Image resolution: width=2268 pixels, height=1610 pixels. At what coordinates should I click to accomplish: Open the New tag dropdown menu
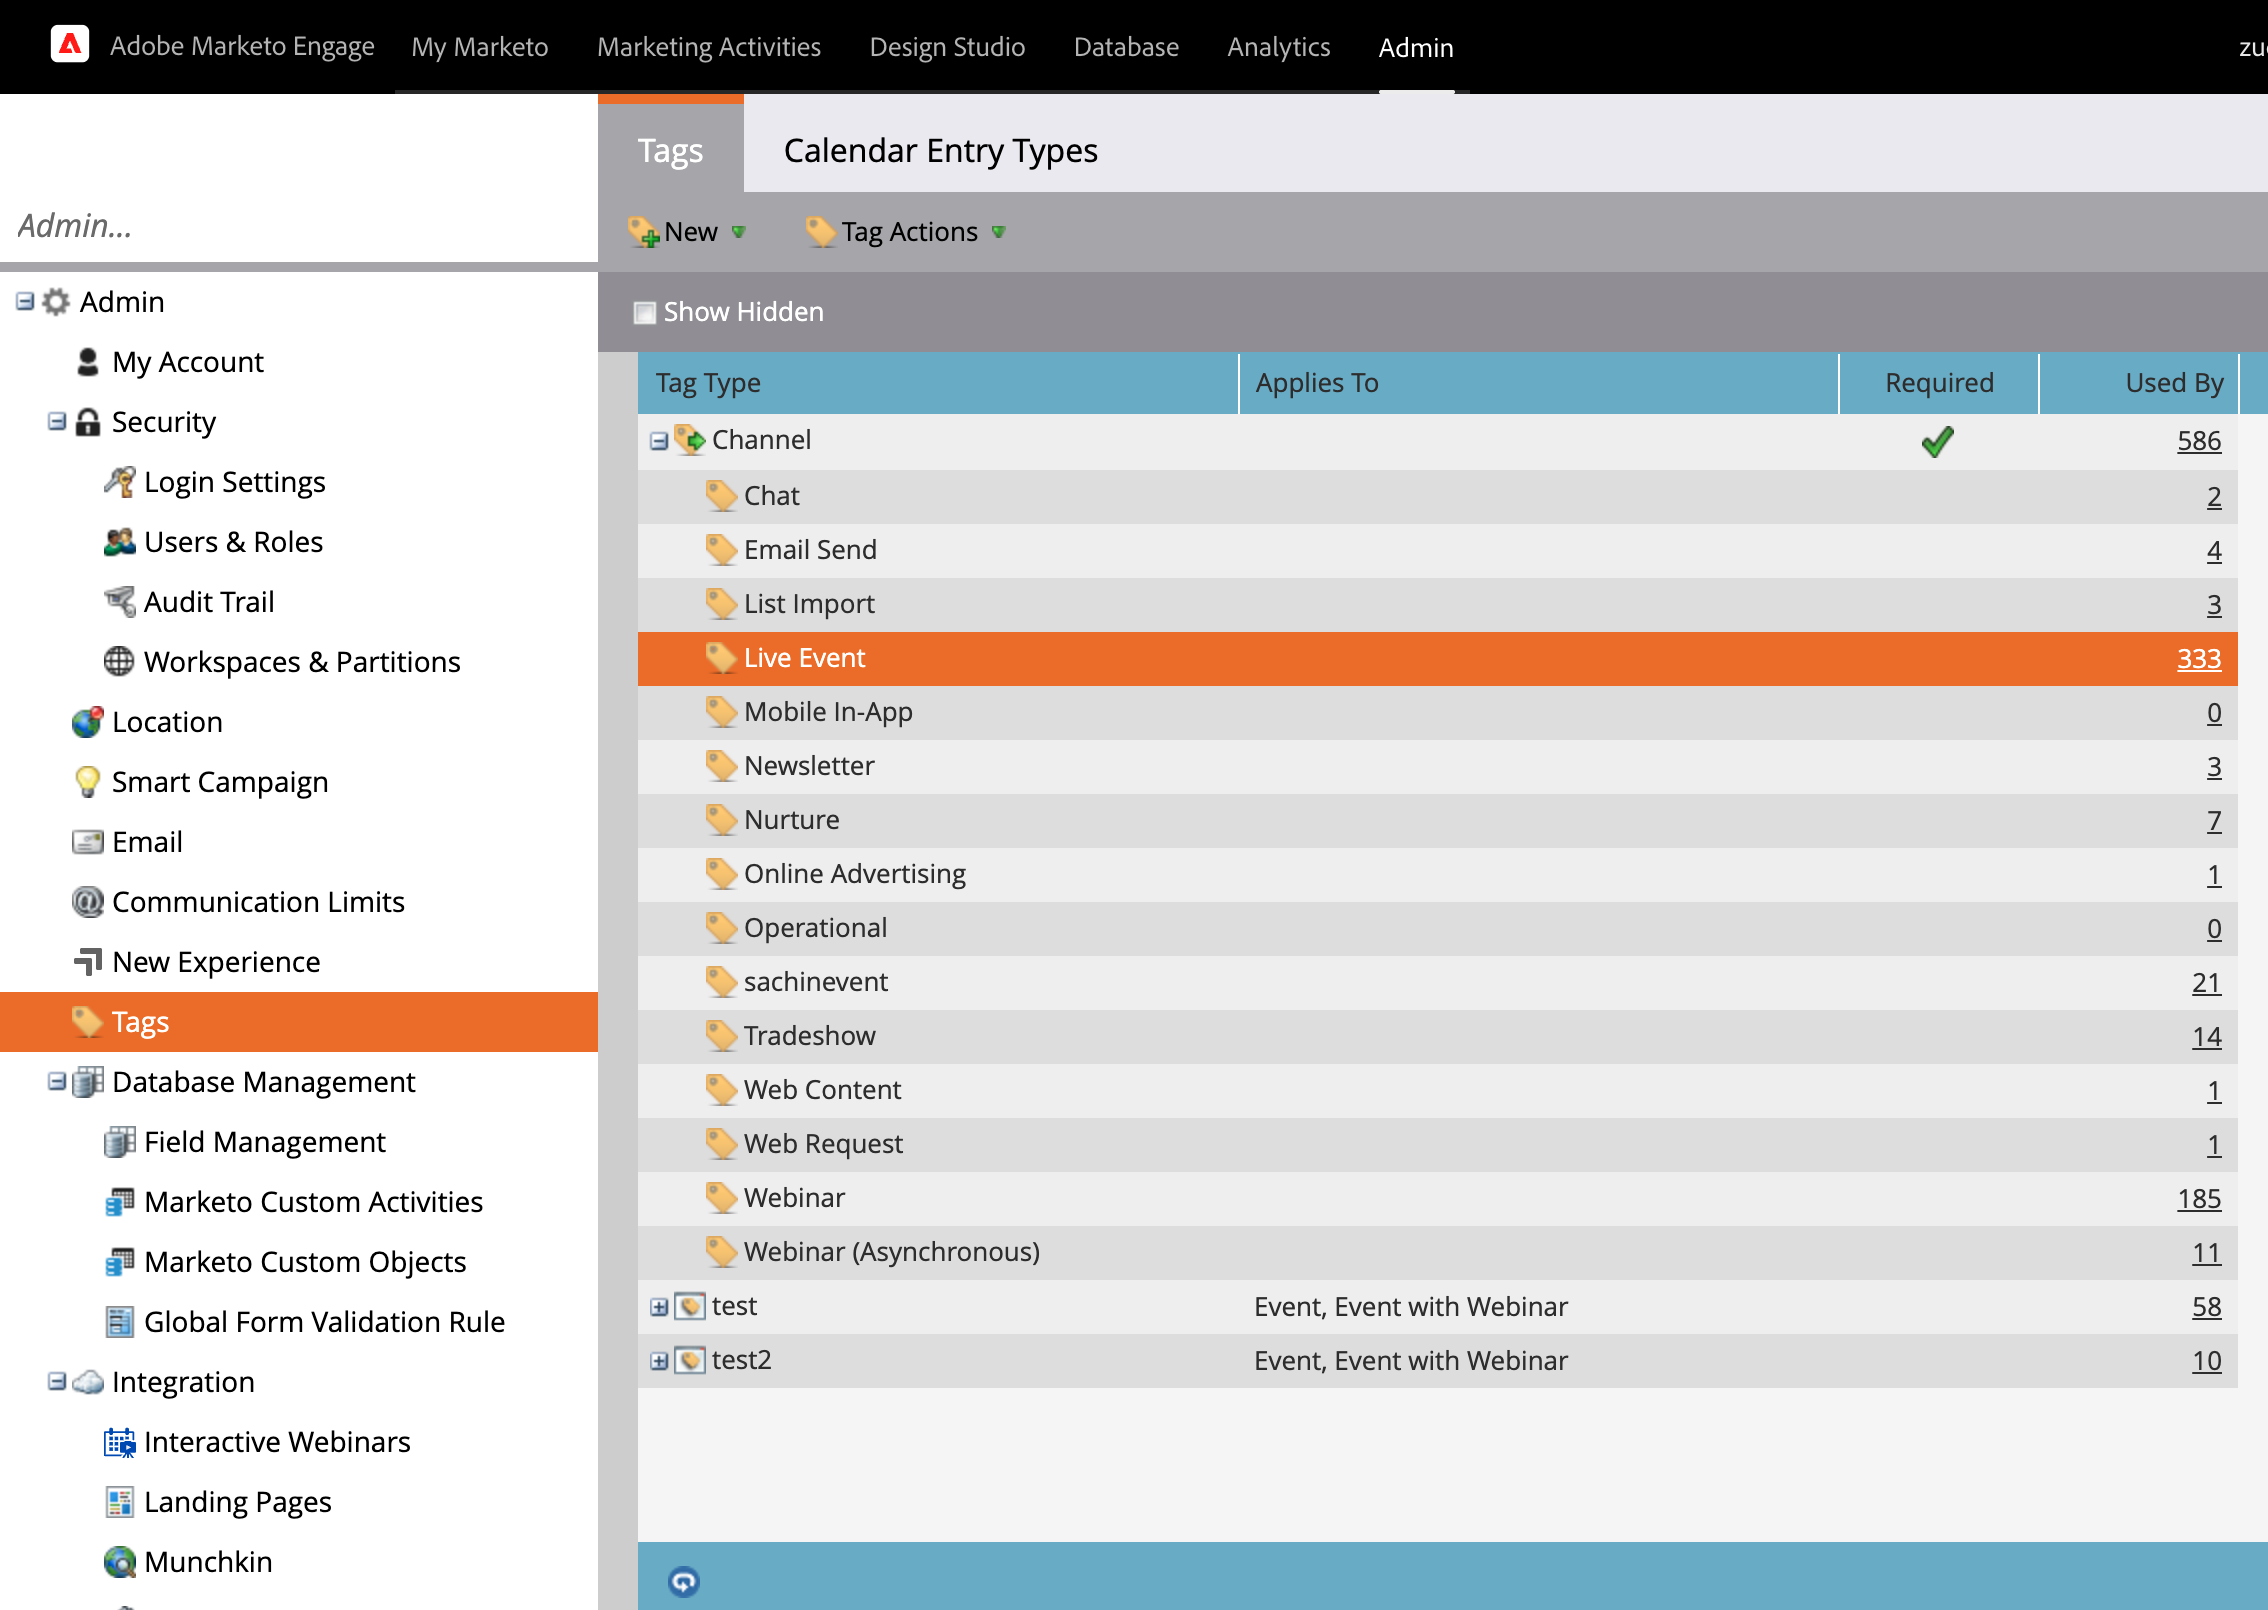(x=688, y=232)
